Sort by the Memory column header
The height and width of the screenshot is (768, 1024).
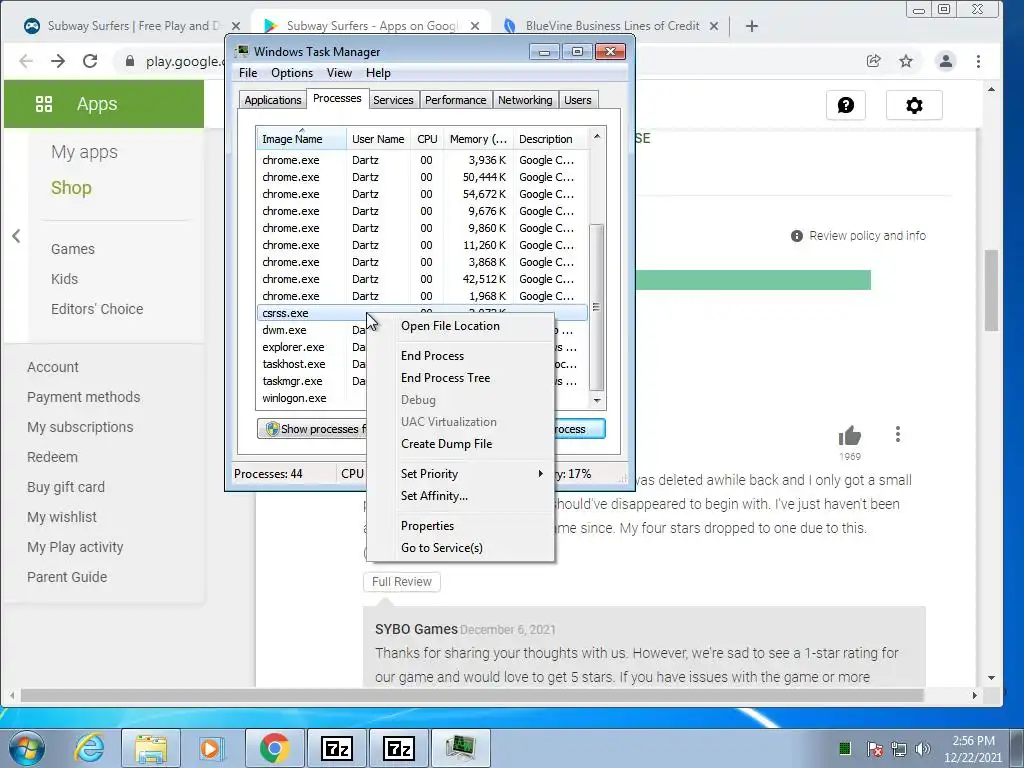[478, 139]
